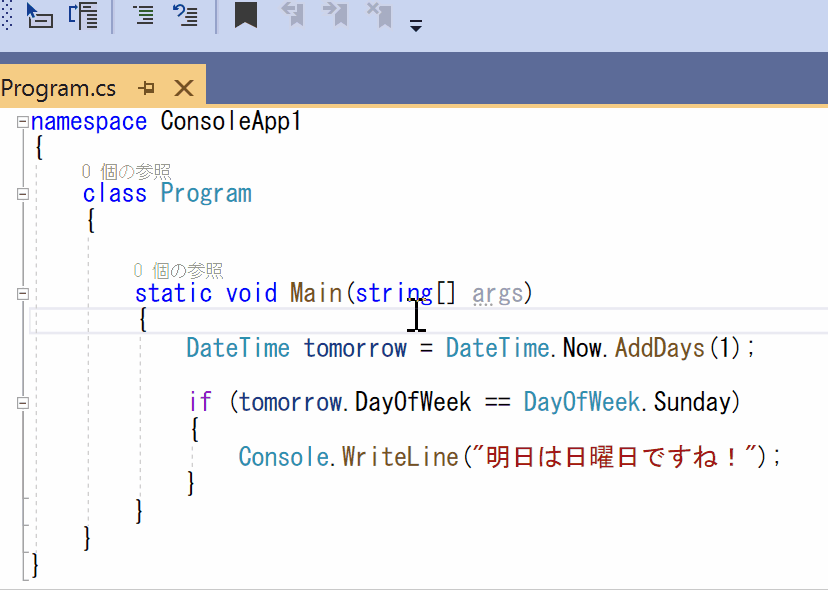Toggle a bookmark on current line
Viewport: 828px width, 590px height.
(246, 14)
